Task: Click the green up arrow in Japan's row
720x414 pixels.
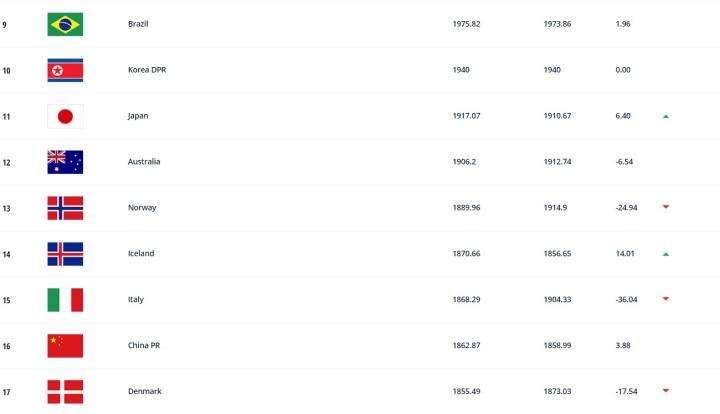Action: point(665,116)
